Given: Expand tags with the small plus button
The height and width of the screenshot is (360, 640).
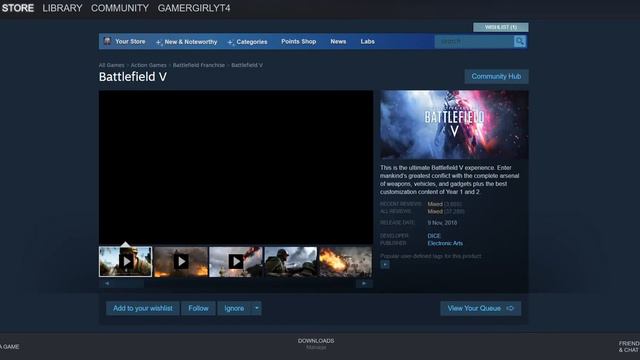Looking at the screenshot, I should (384, 264).
